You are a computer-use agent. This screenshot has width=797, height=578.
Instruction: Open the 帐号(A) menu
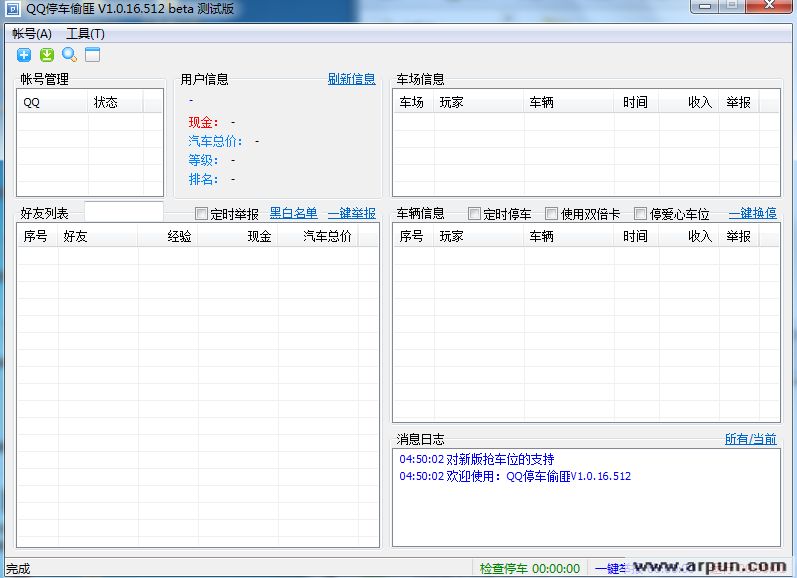(x=32, y=34)
